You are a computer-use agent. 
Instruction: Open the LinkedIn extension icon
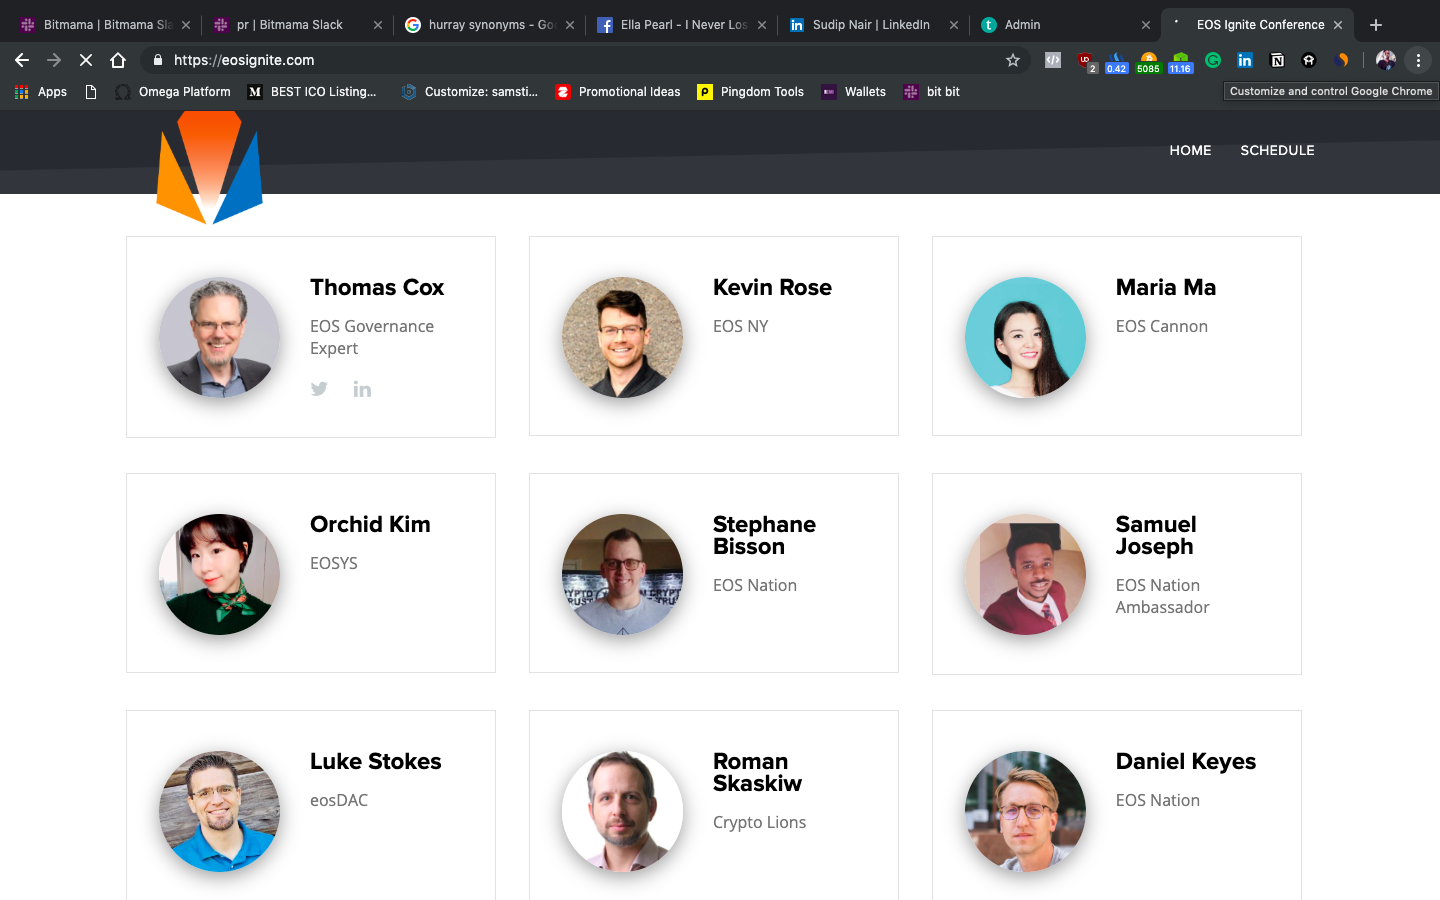click(x=1245, y=60)
